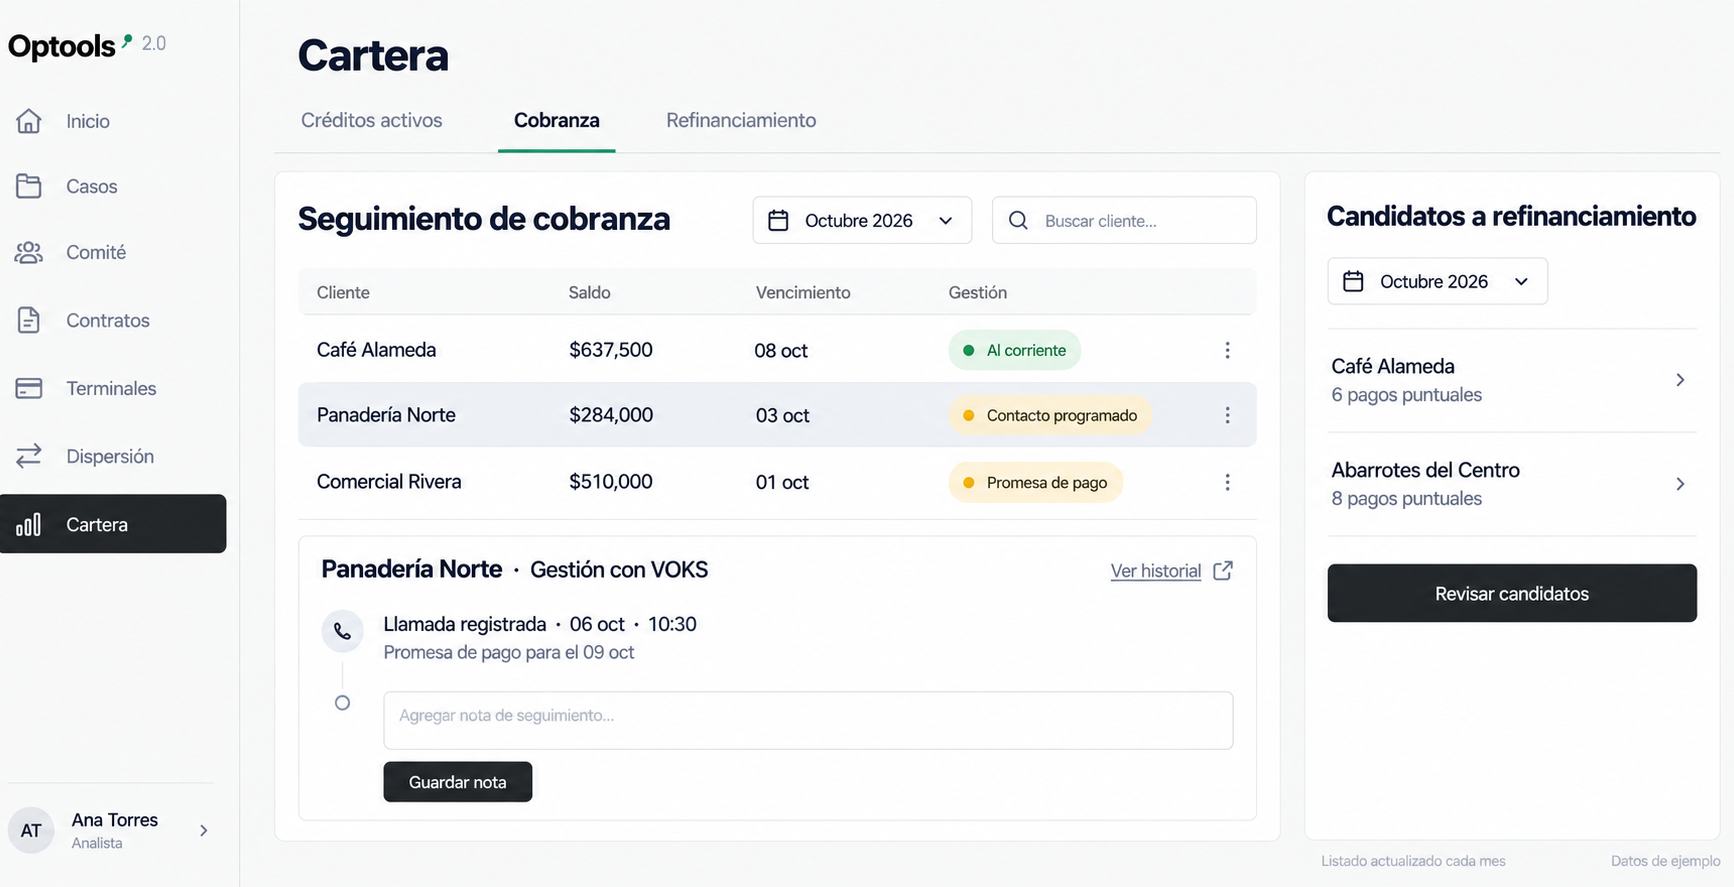Open Inicio from the home icon
Image resolution: width=1734 pixels, height=887 pixels.
click(29, 121)
